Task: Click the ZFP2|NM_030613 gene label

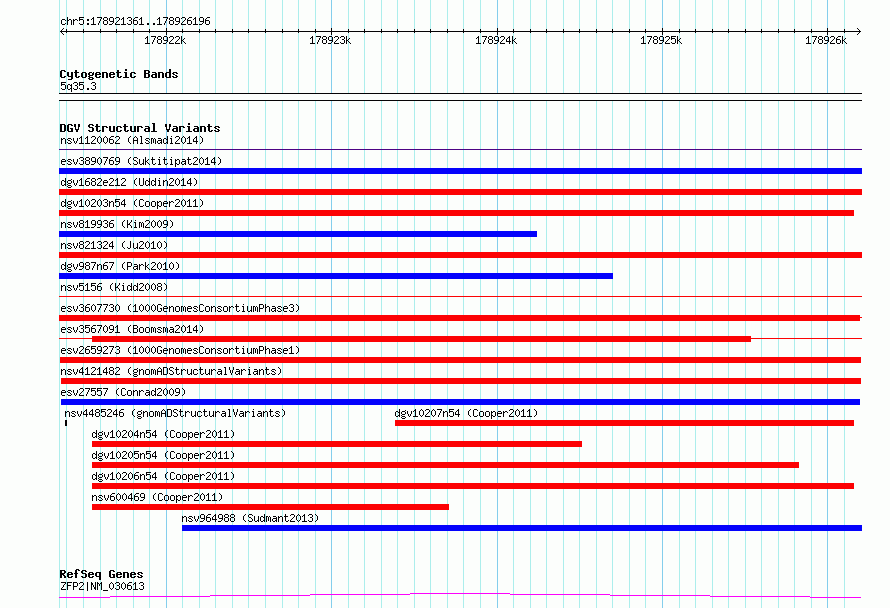Action: click(x=102, y=586)
